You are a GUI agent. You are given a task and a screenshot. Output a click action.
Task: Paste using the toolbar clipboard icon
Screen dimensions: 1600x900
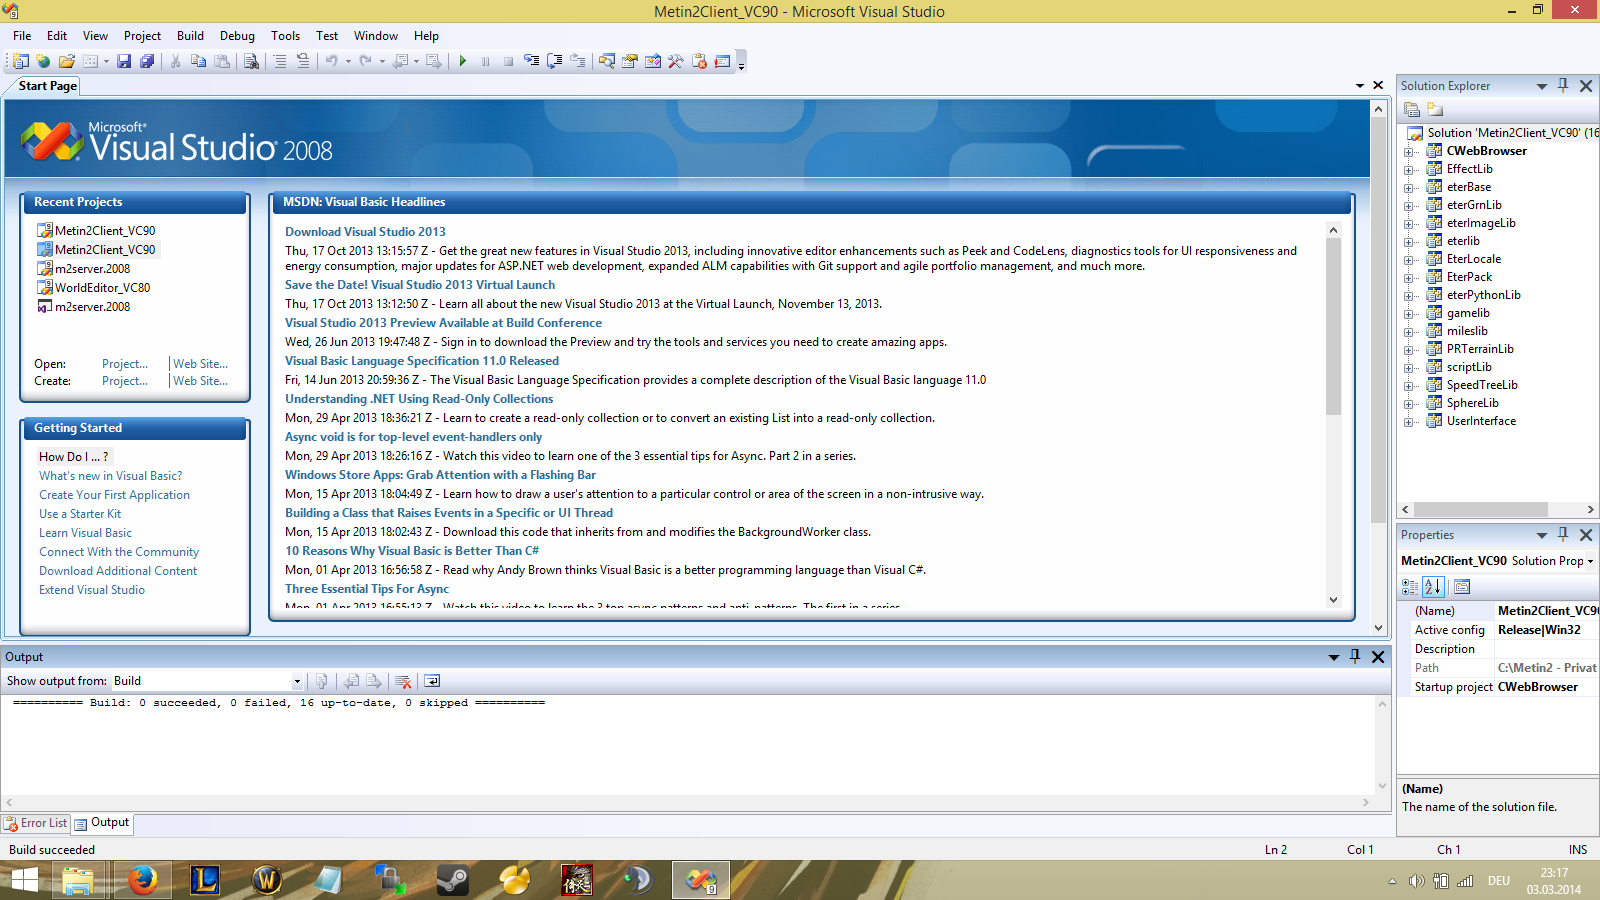point(222,61)
